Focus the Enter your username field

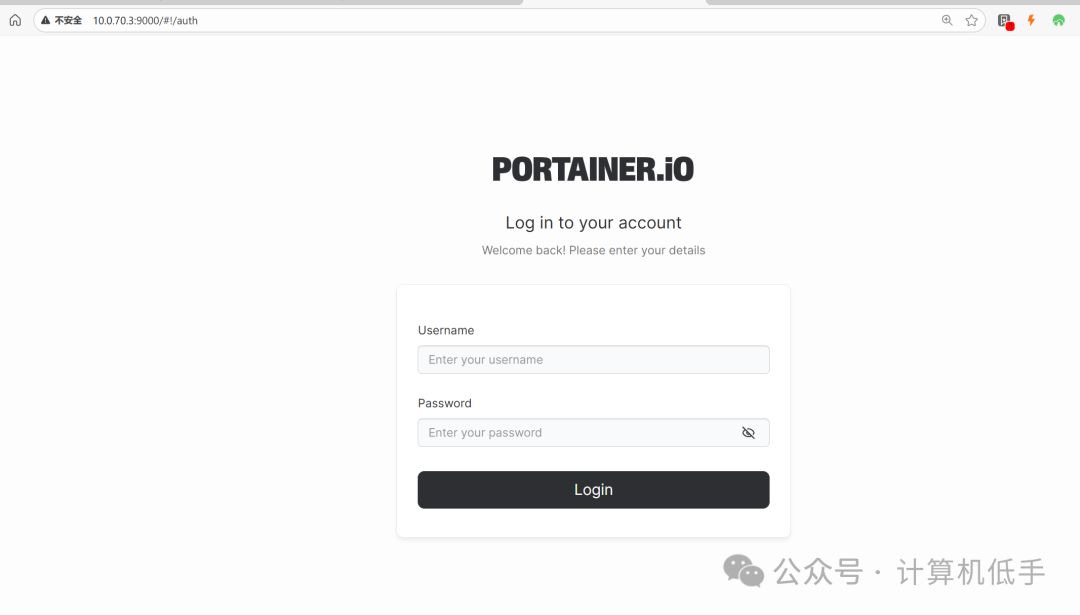(593, 359)
